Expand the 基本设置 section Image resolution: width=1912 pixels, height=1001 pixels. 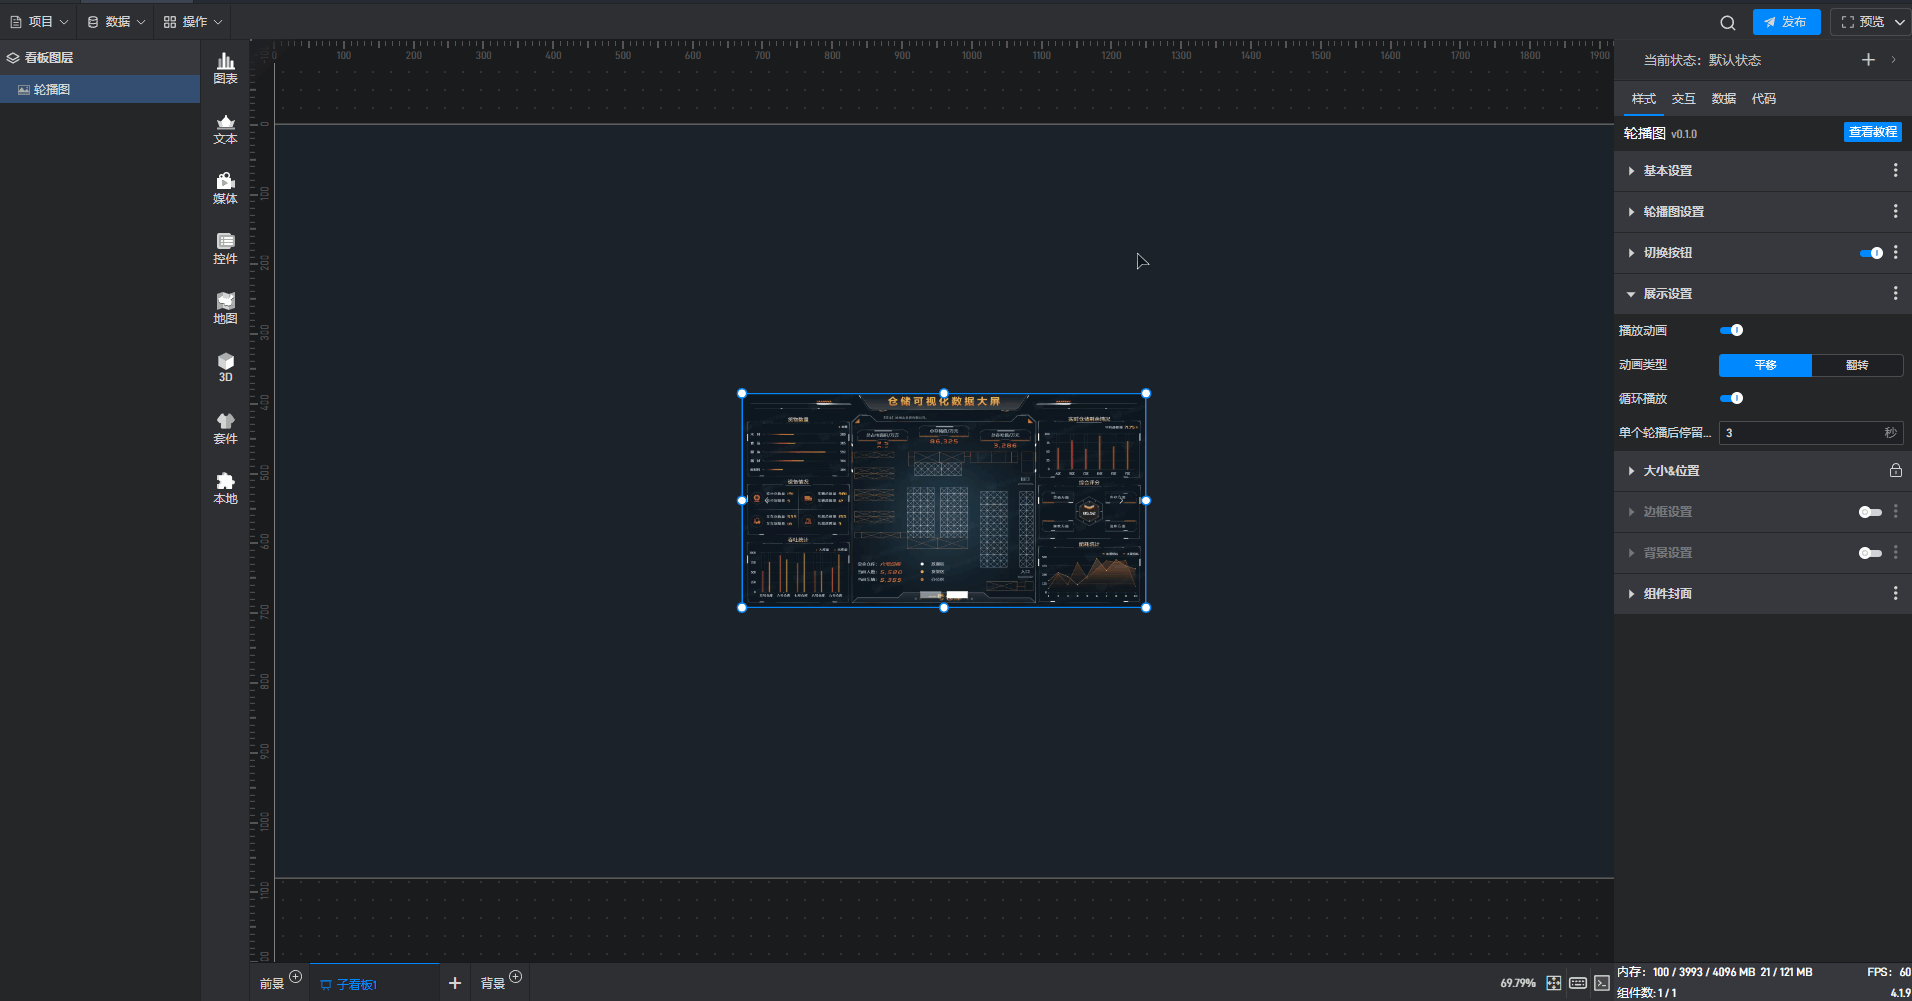coord(1667,171)
